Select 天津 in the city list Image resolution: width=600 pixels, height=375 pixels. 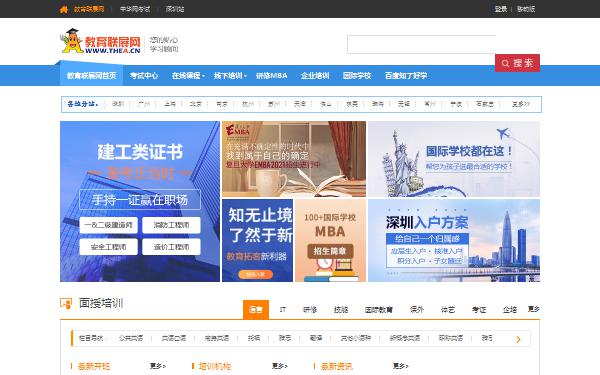(300, 104)
